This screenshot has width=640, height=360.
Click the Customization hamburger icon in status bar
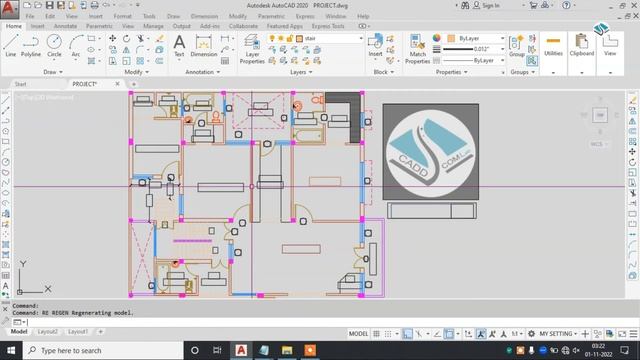tap(633, 334)
